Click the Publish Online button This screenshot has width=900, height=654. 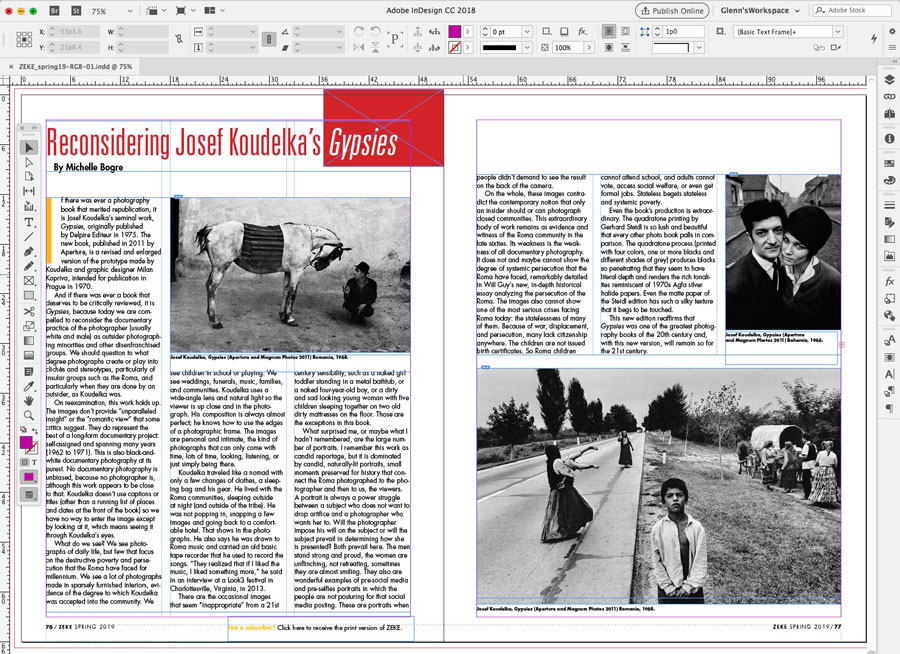click(672, 10)
